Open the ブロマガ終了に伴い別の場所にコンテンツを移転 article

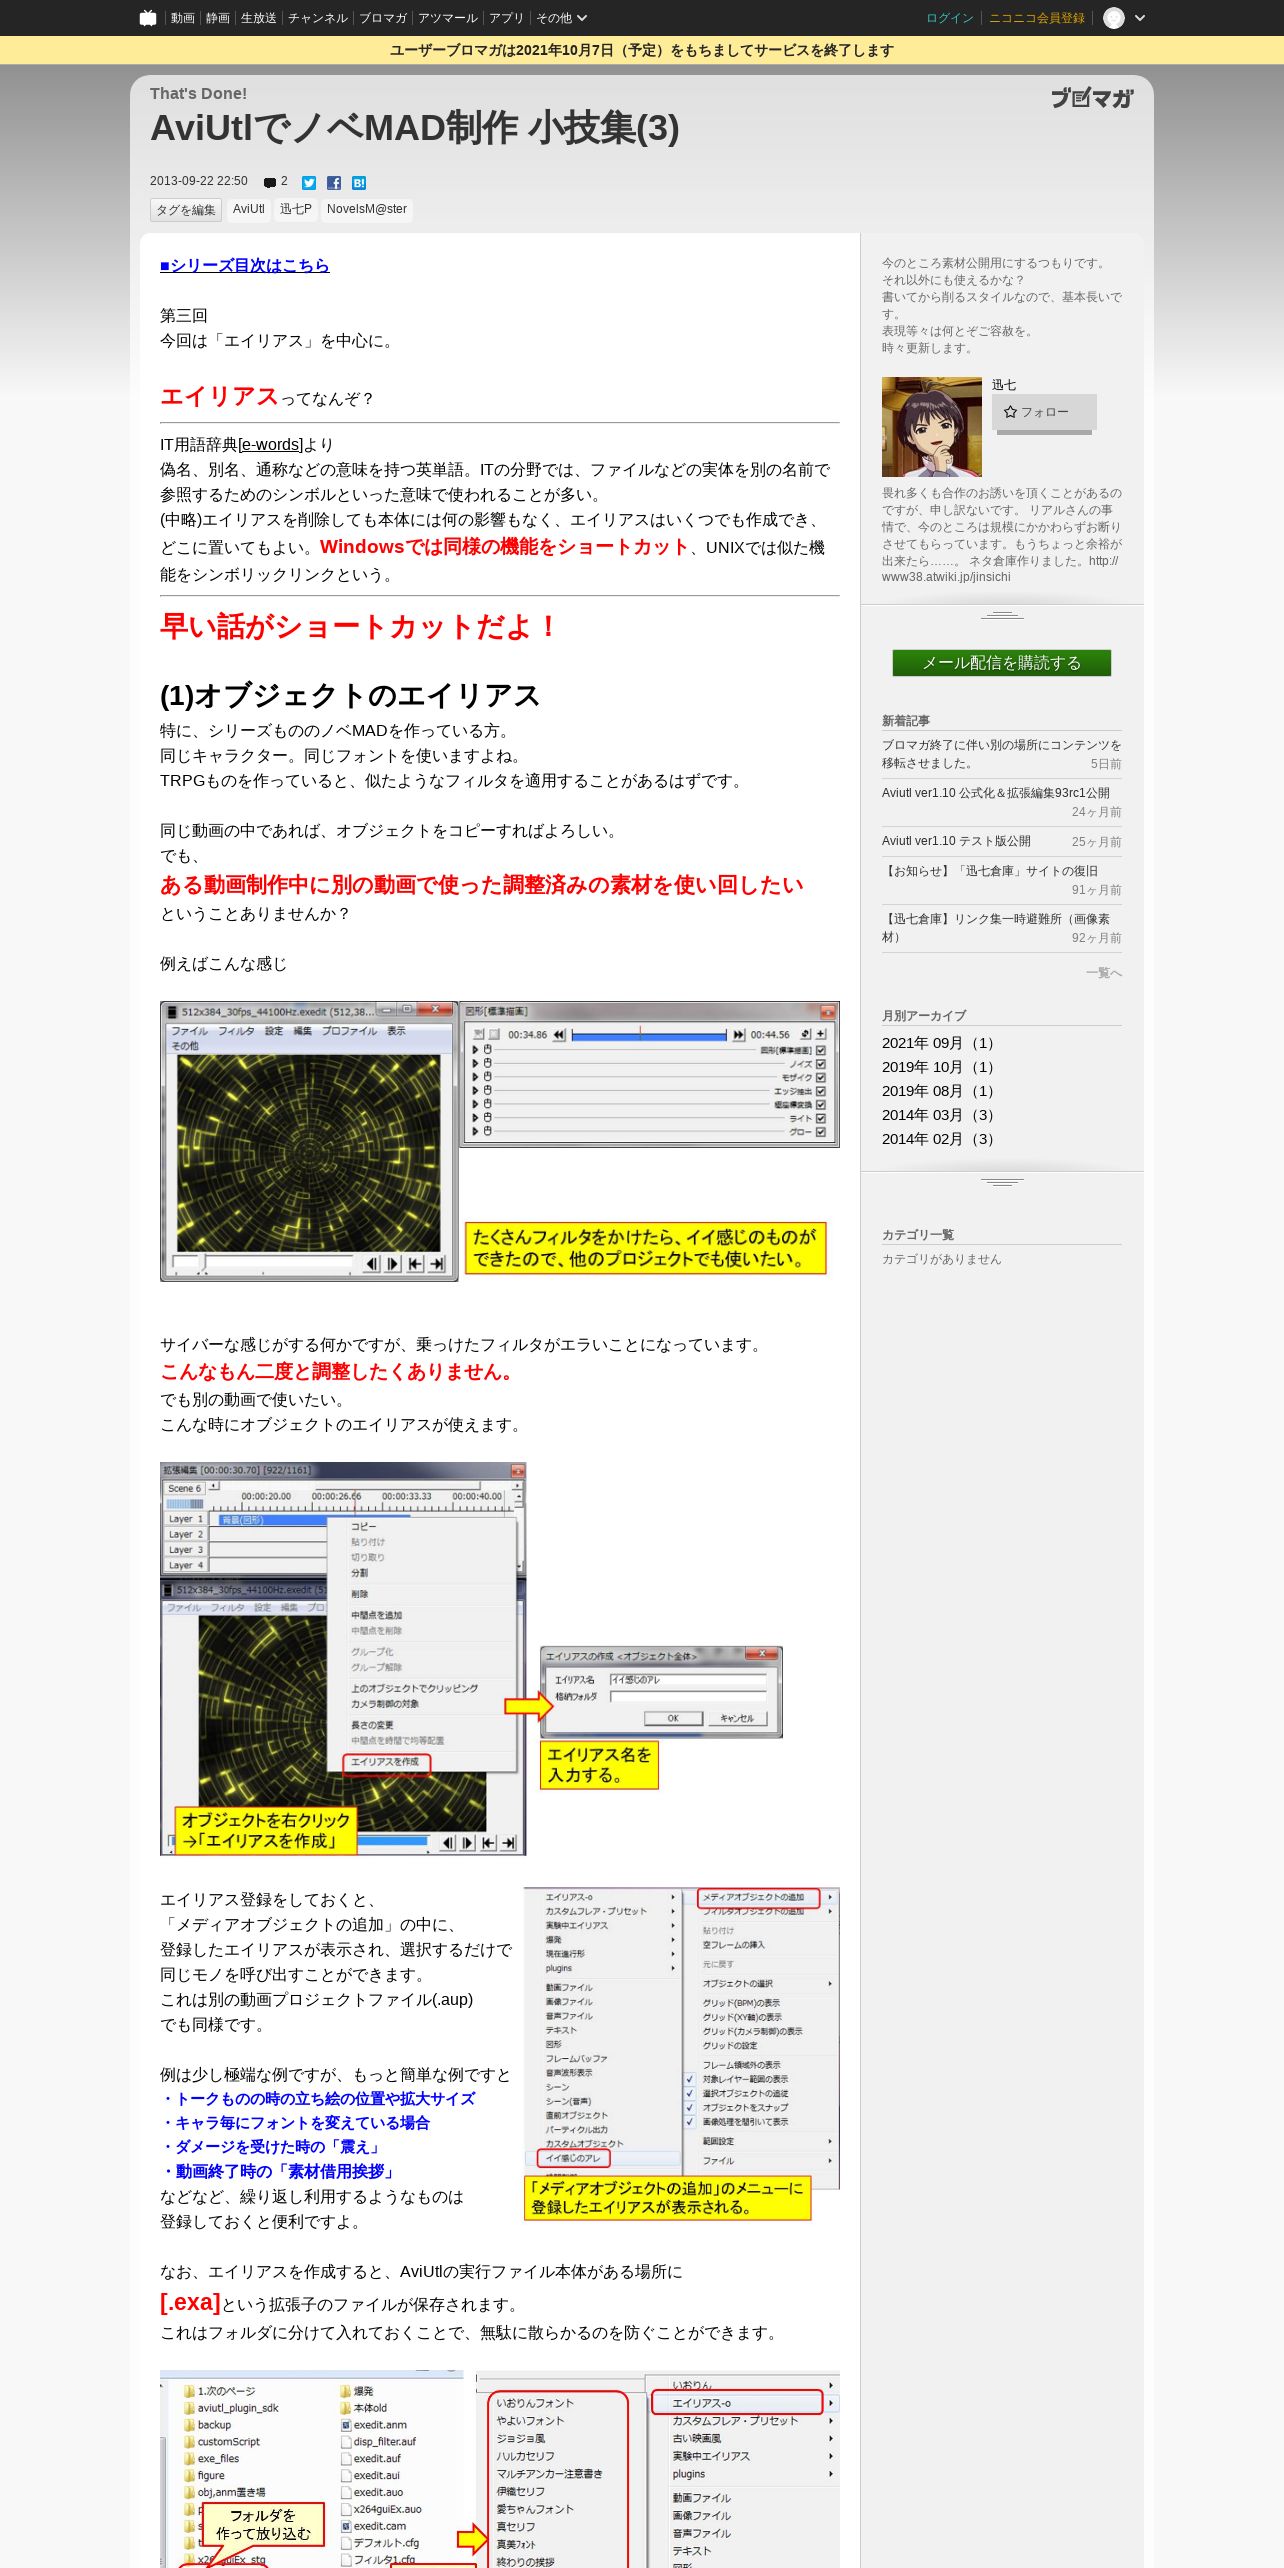(1002, 754)
